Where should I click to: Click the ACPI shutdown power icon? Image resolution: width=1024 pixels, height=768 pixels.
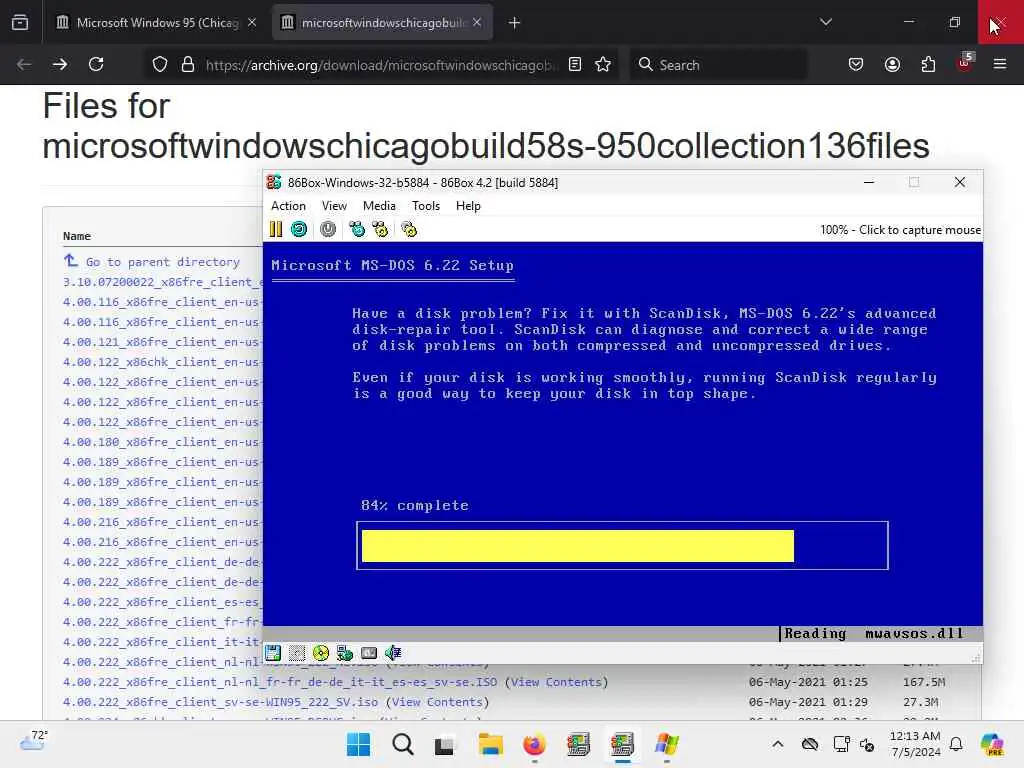tap(328, 229)
